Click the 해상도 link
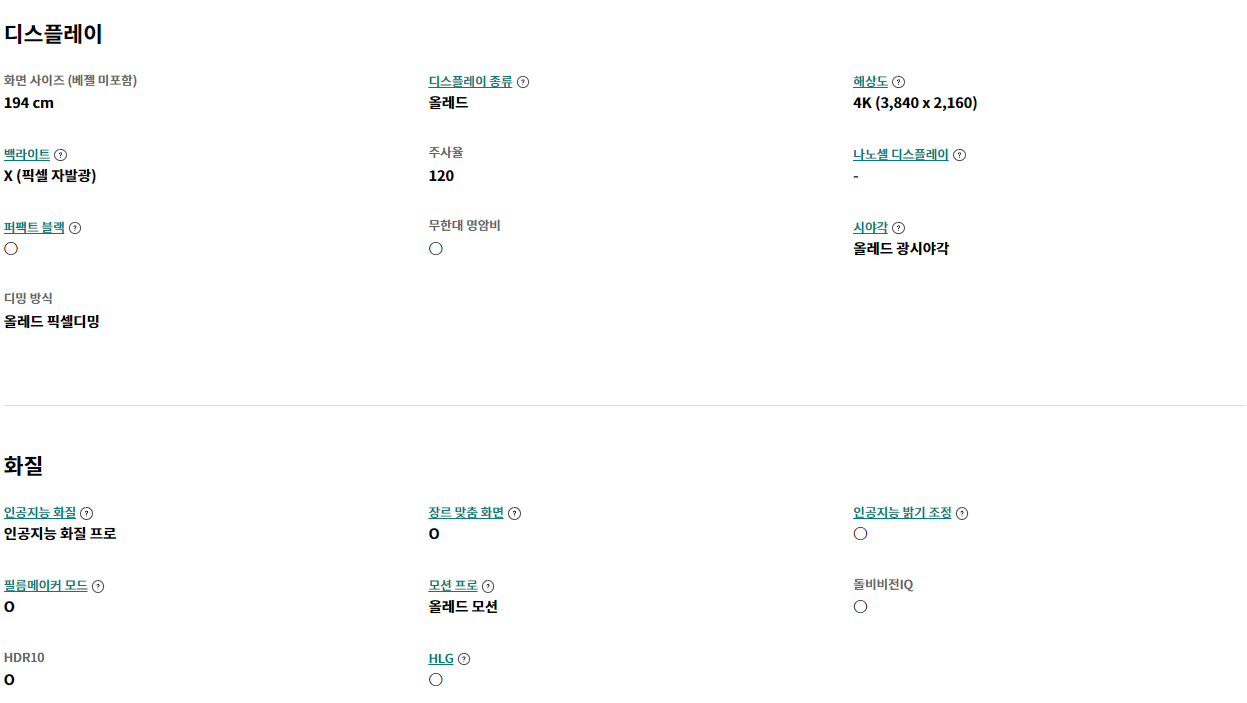The image size is (1247, 703). [x=870, y=82]
